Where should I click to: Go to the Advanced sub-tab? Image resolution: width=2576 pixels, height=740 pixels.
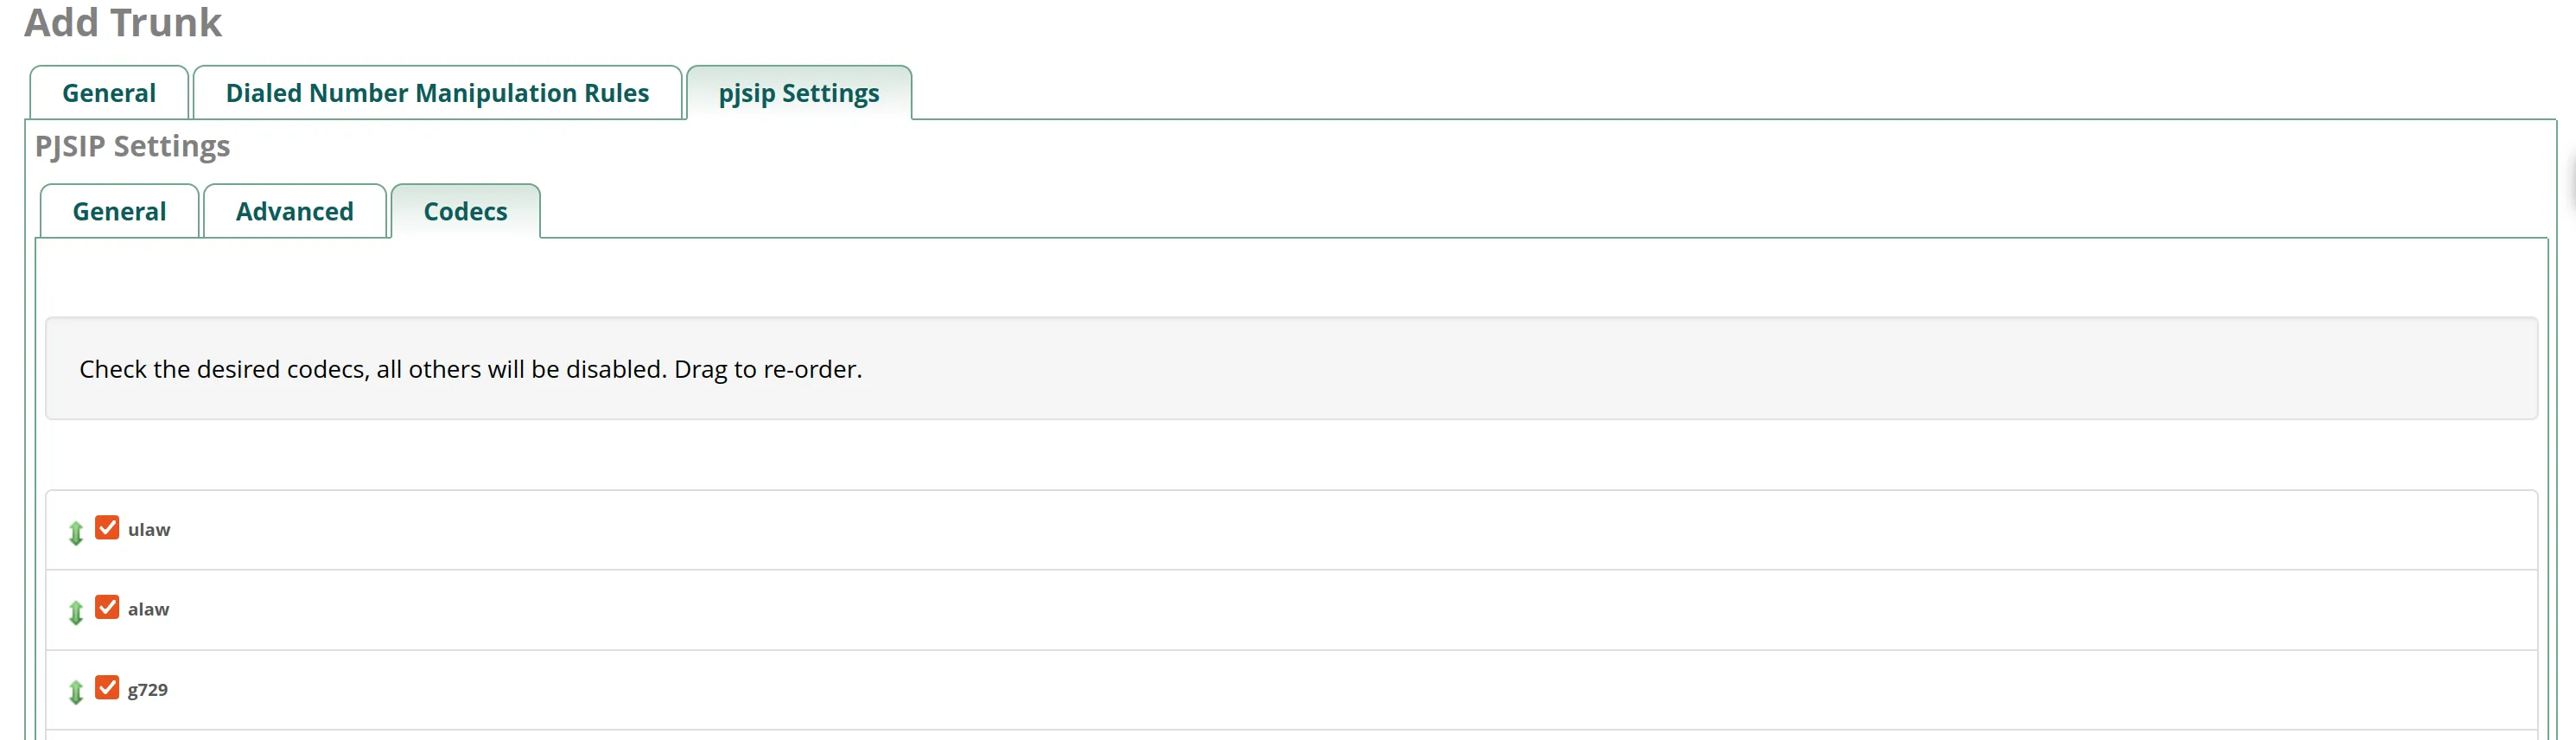(x=294, y=211)
